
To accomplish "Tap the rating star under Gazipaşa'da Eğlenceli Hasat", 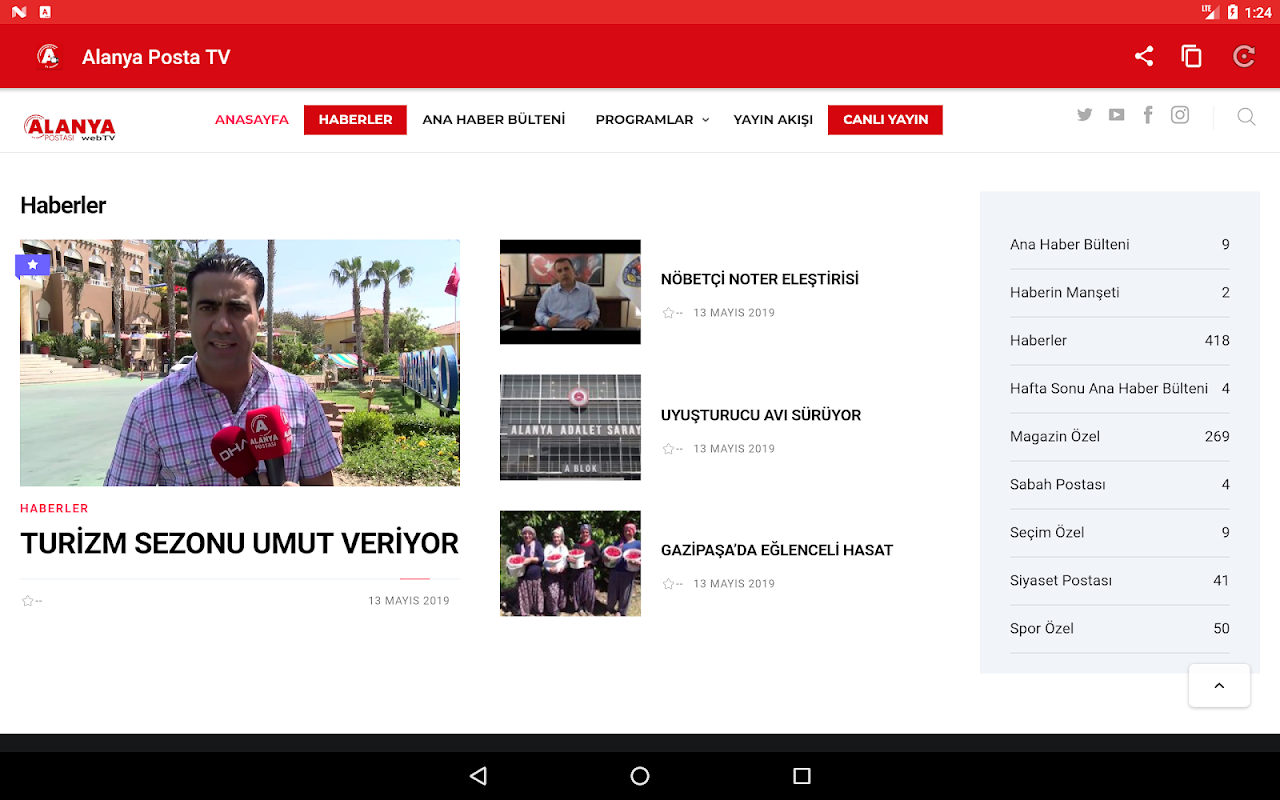I will coord(668,584).
